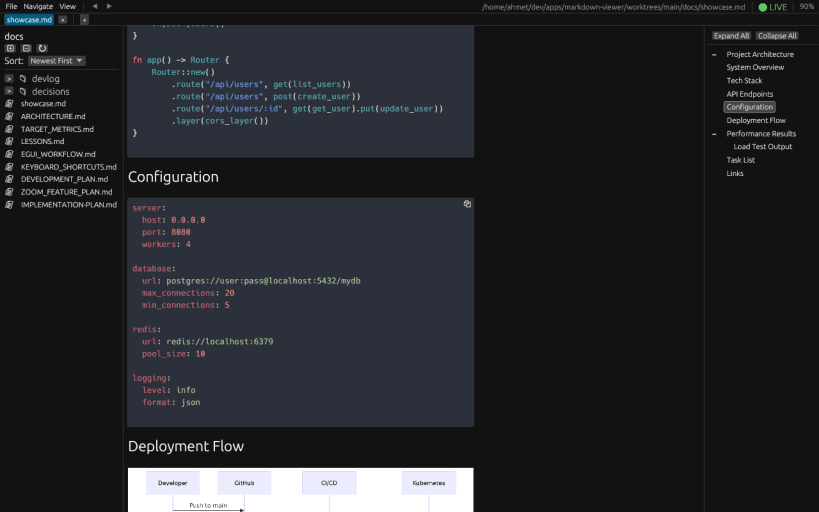819x512 pixels.
Task: Open ARCHITECTURE.md from the file list
Action: tap(53, 116)
